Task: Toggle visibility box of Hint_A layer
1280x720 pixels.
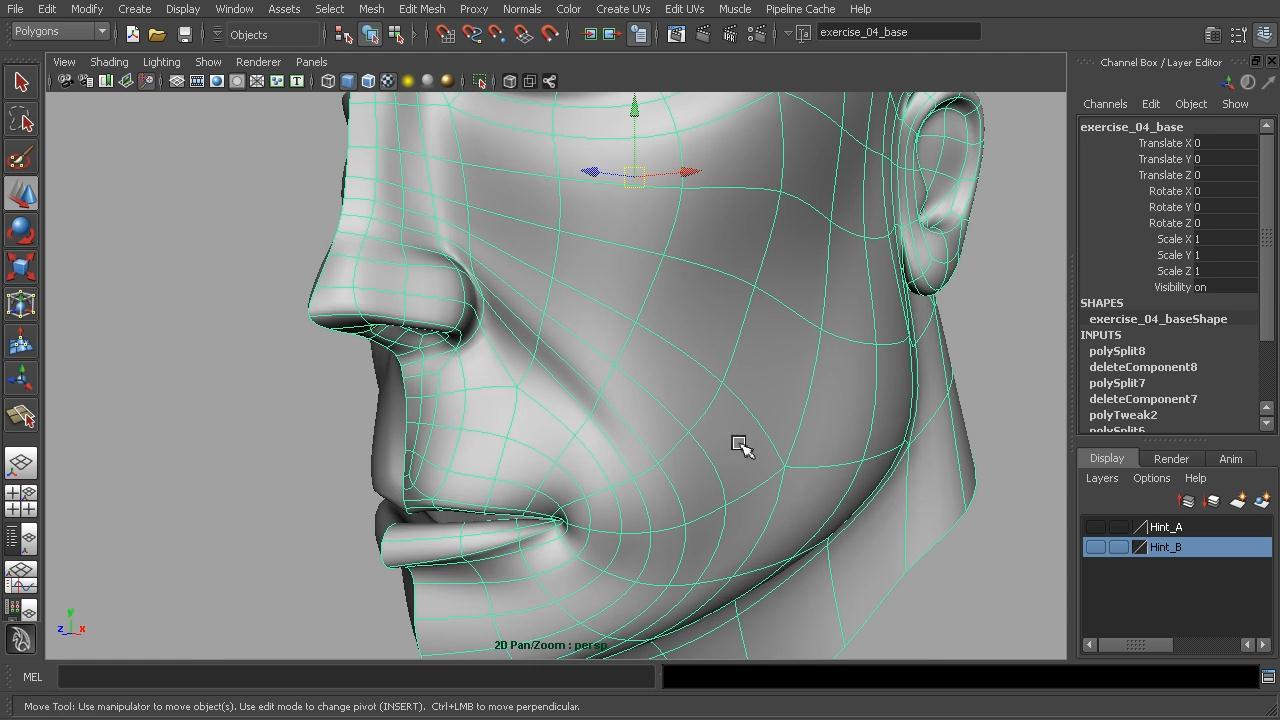Action: (x=1096, y=527)
